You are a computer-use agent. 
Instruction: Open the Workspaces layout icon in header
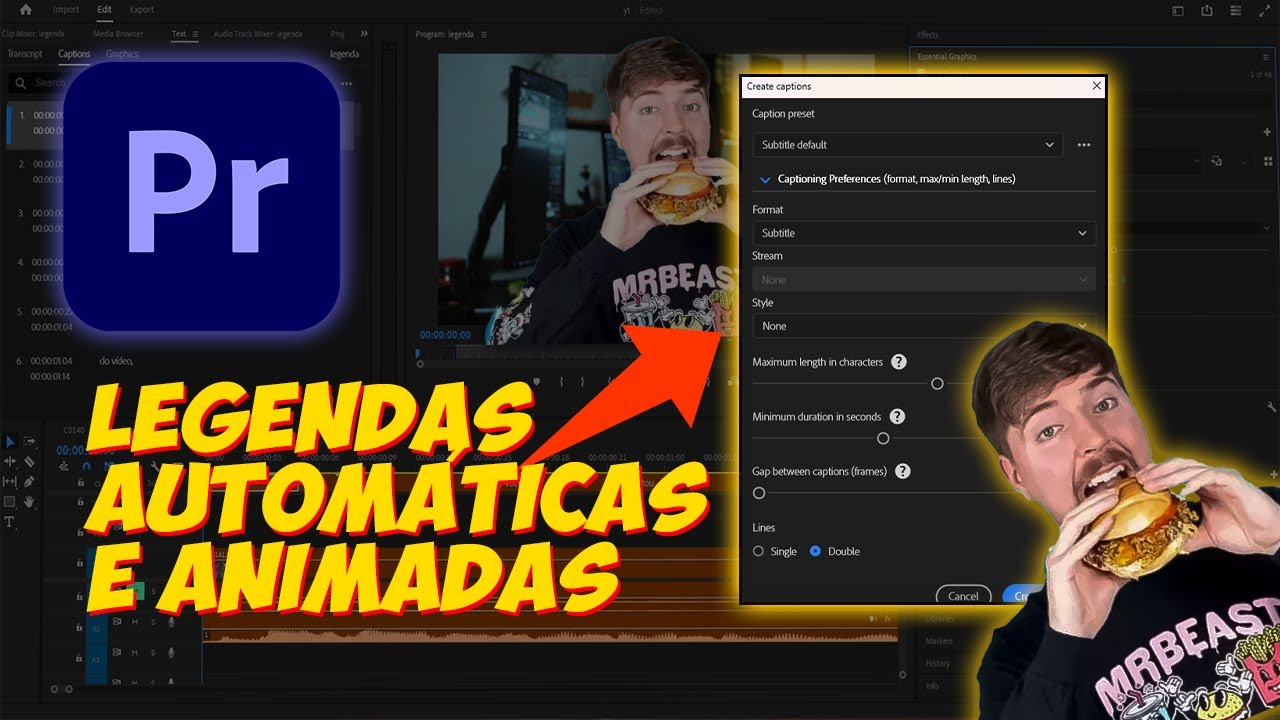point(1178,10)
